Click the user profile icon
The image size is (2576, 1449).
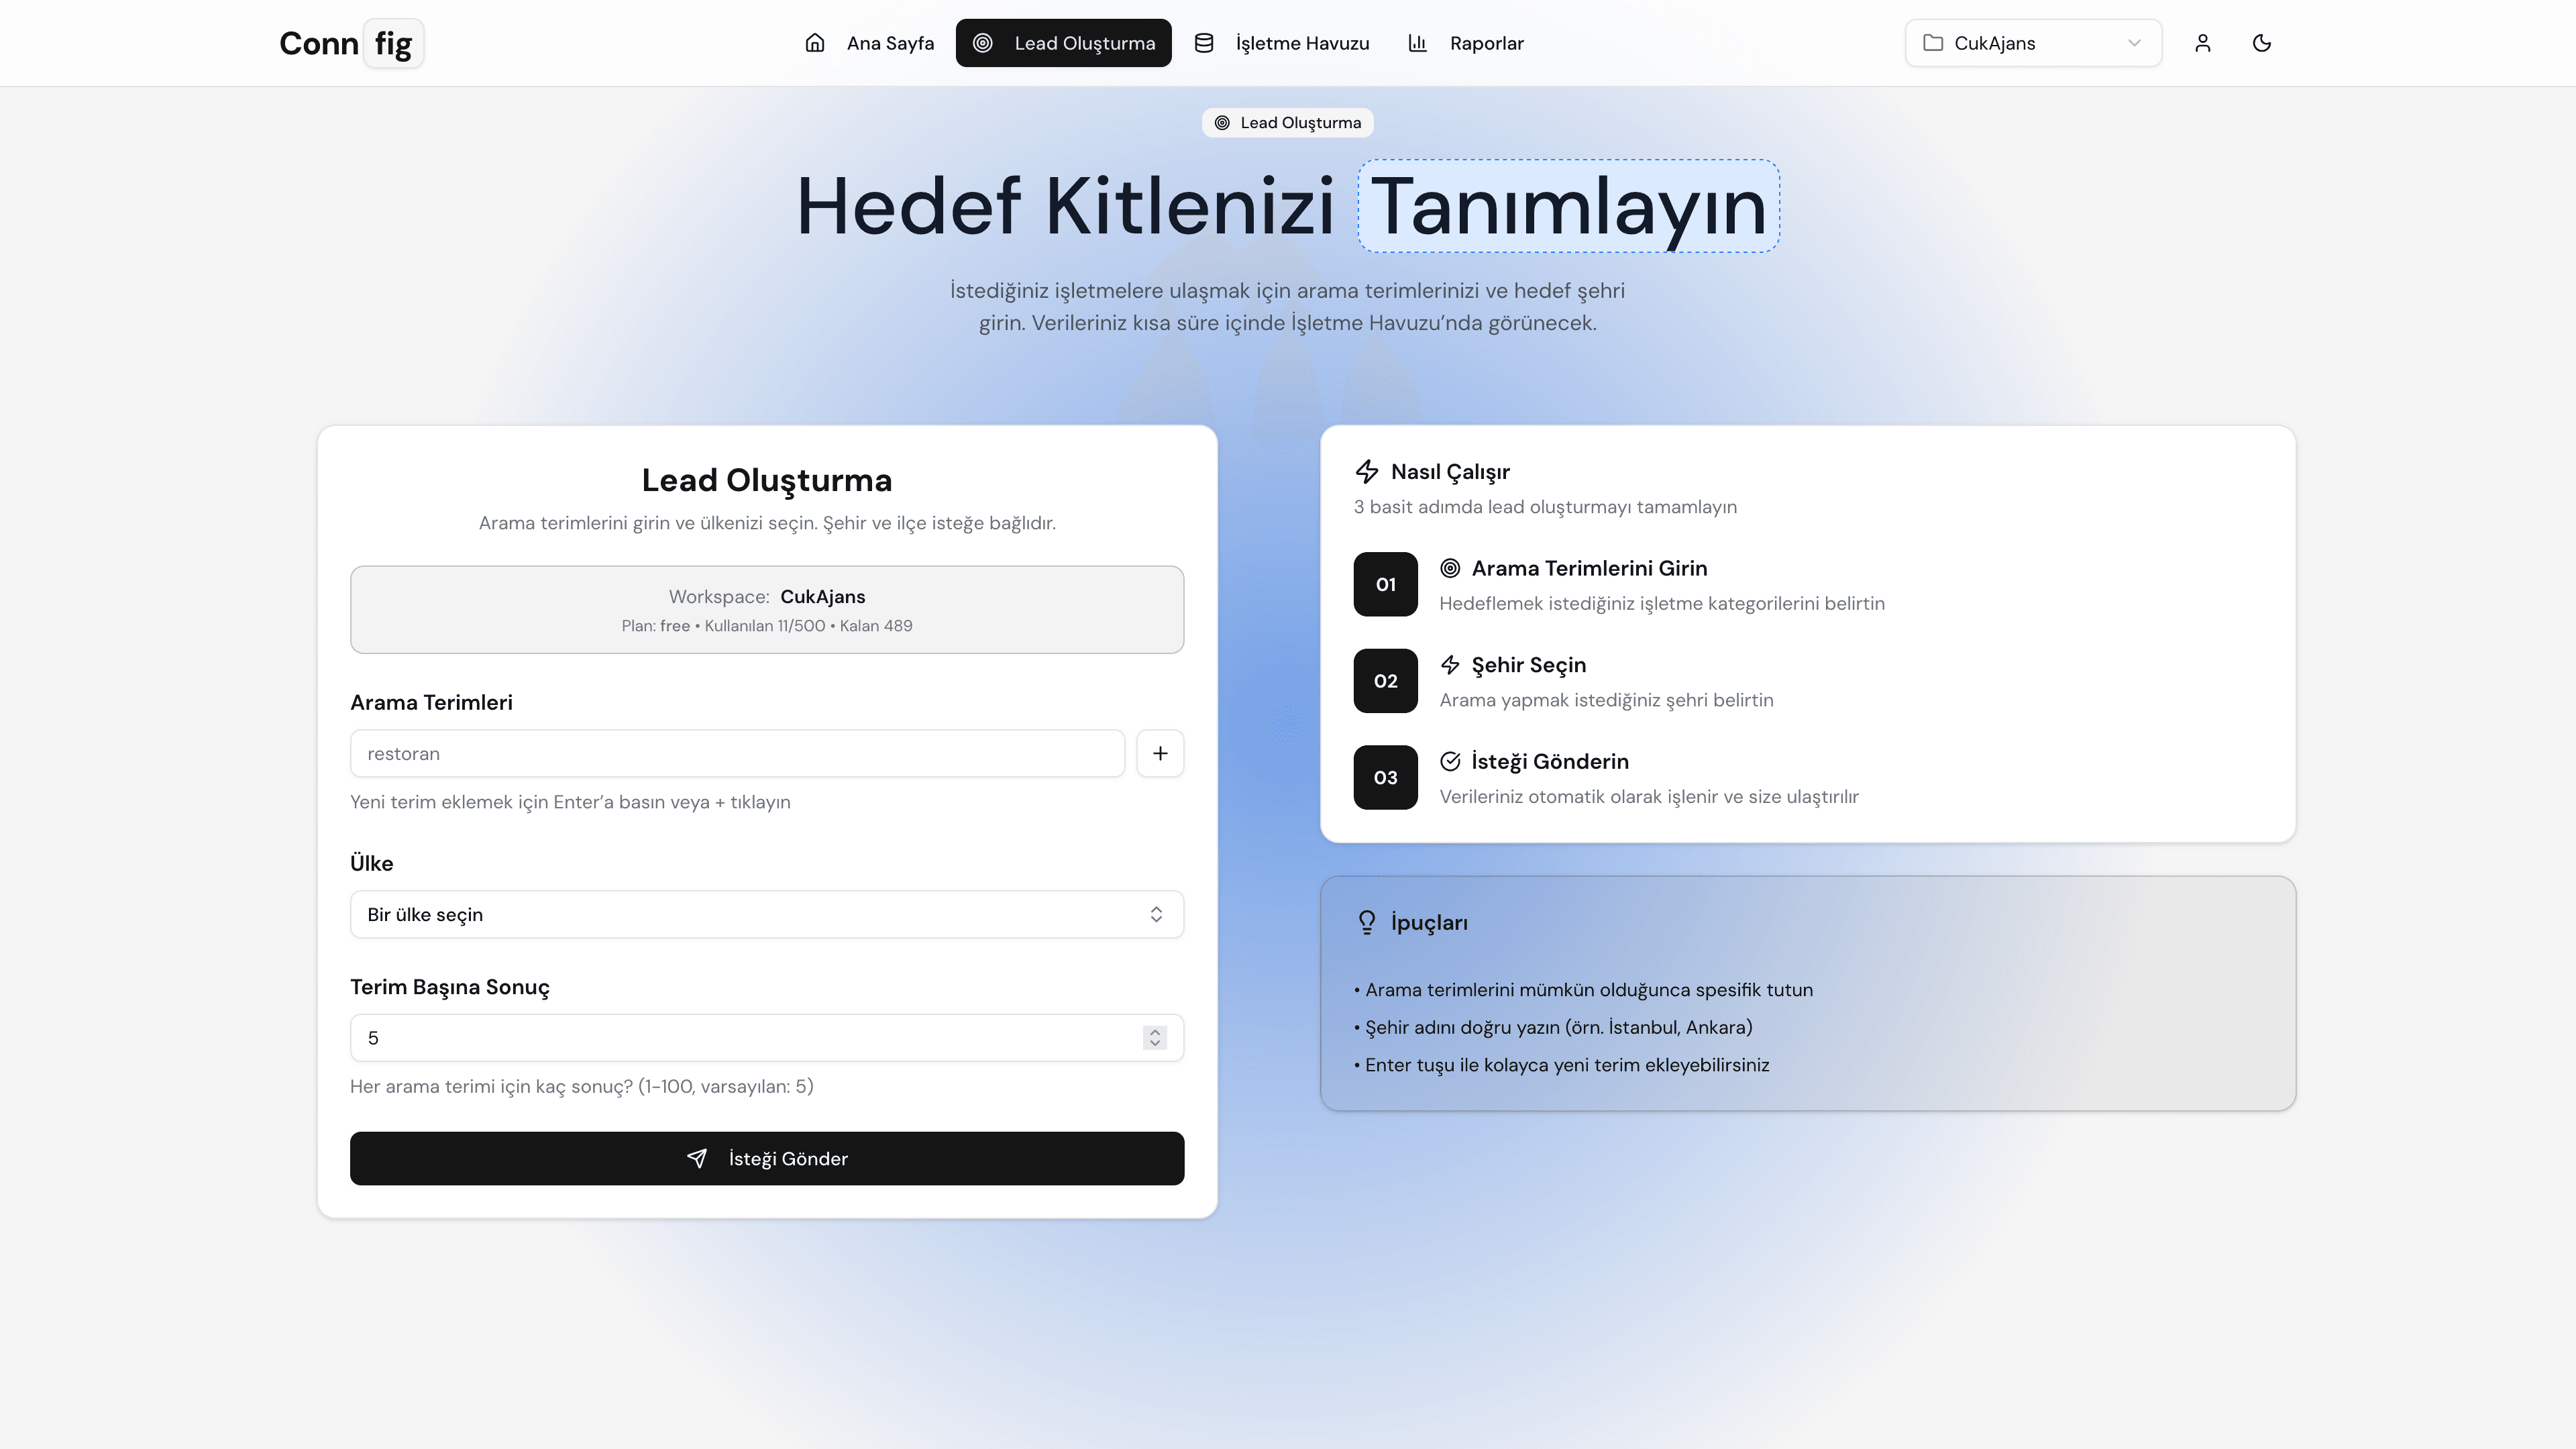2202,43
